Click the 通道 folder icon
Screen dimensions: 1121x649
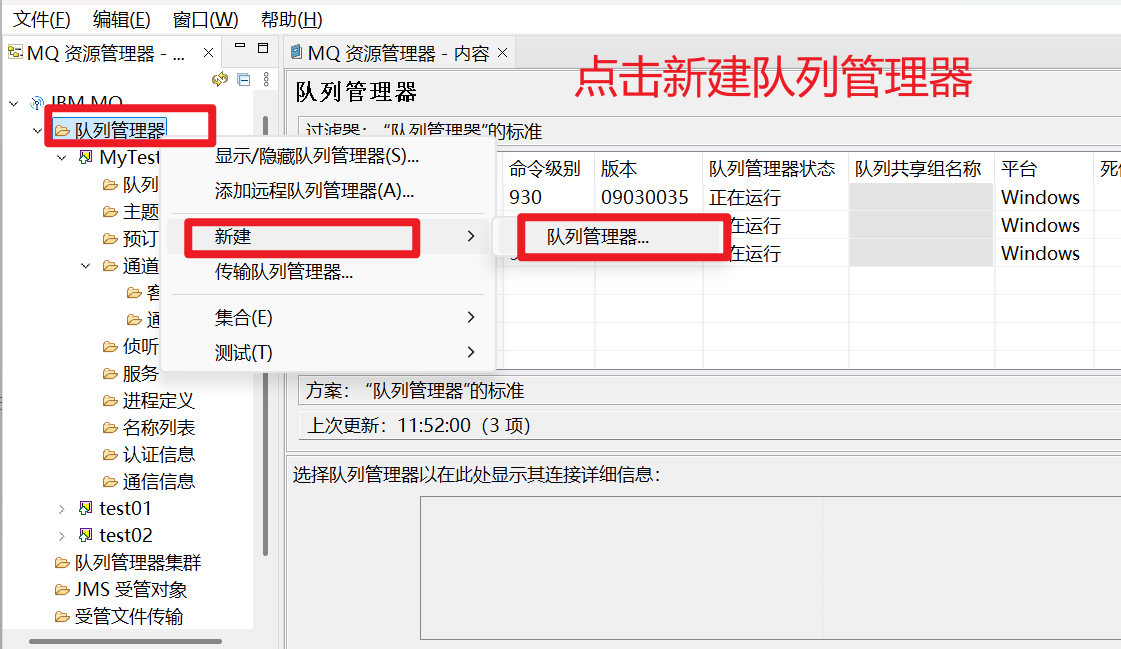110,266
